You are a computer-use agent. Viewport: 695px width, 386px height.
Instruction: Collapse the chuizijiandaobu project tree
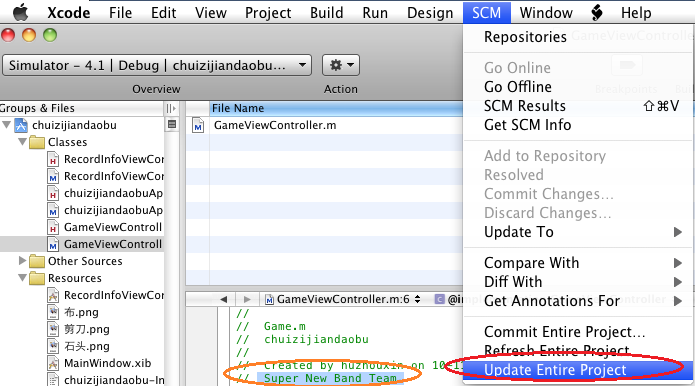click(x=7, y=125)
